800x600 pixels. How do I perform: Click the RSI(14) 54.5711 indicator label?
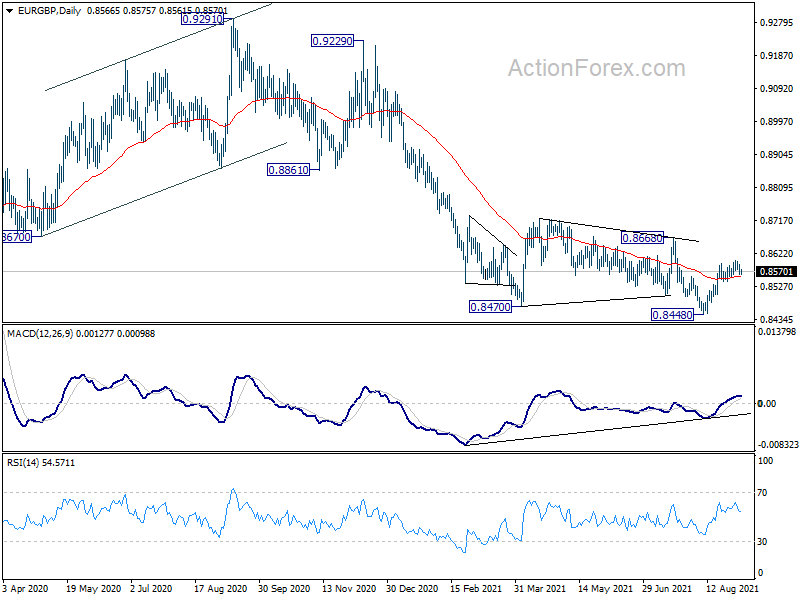point(41,463)
